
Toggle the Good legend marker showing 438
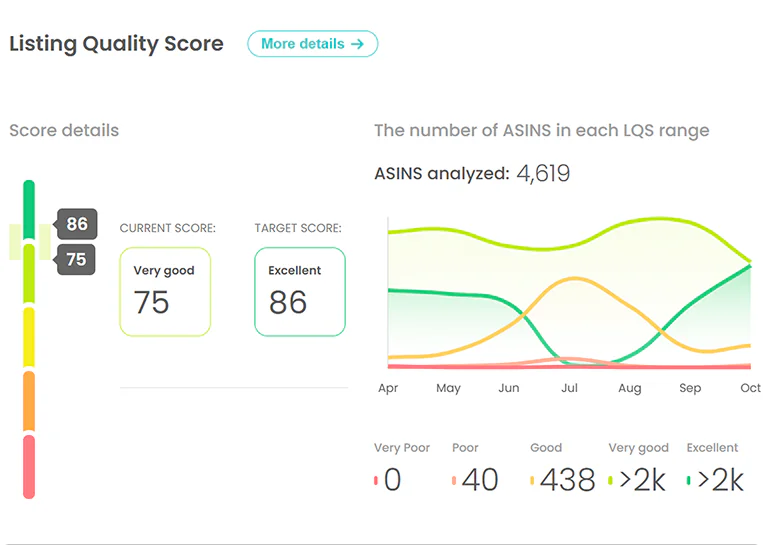pyautogui.click(x=532, y=481)
